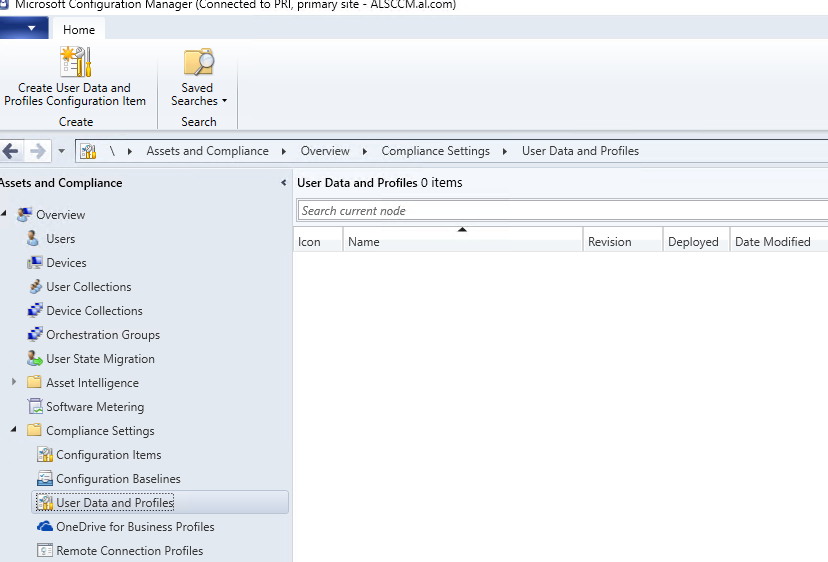Collapse the Compliance Settings node
The height and width of the screenshot is (562, 828).
click(14, 429)
